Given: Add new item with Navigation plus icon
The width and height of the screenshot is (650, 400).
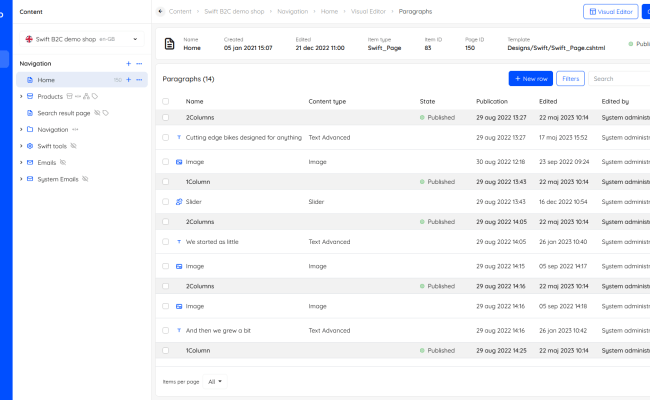Looking at the screenshot, I should 129,63.
